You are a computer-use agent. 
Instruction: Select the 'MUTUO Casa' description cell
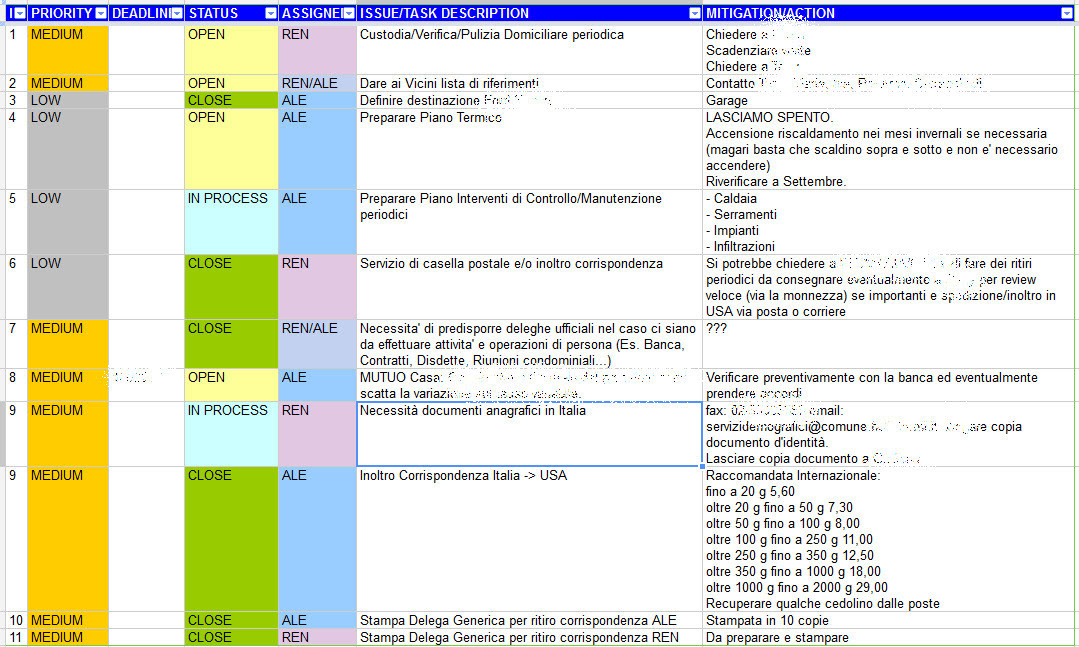(529, 385)
